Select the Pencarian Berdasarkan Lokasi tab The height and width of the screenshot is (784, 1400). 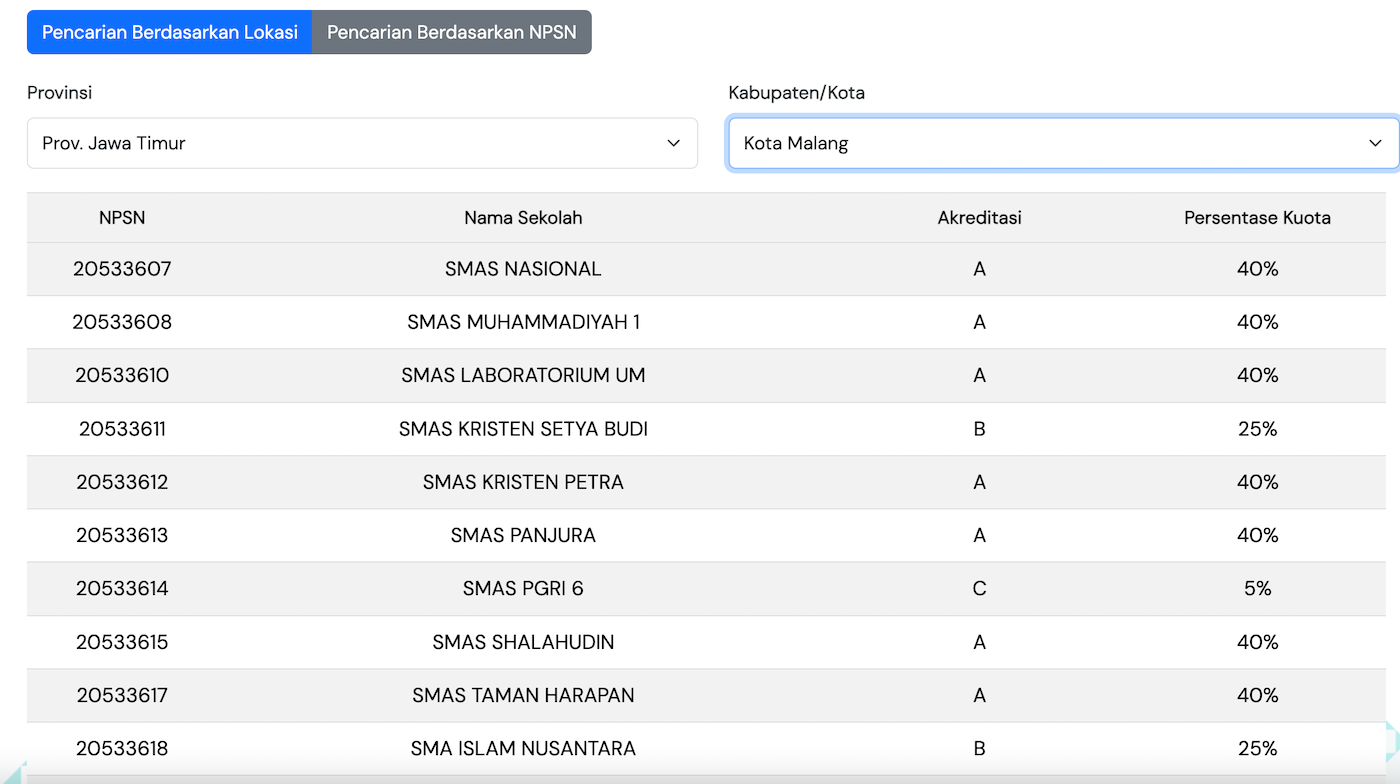click(x=169, y=31)
